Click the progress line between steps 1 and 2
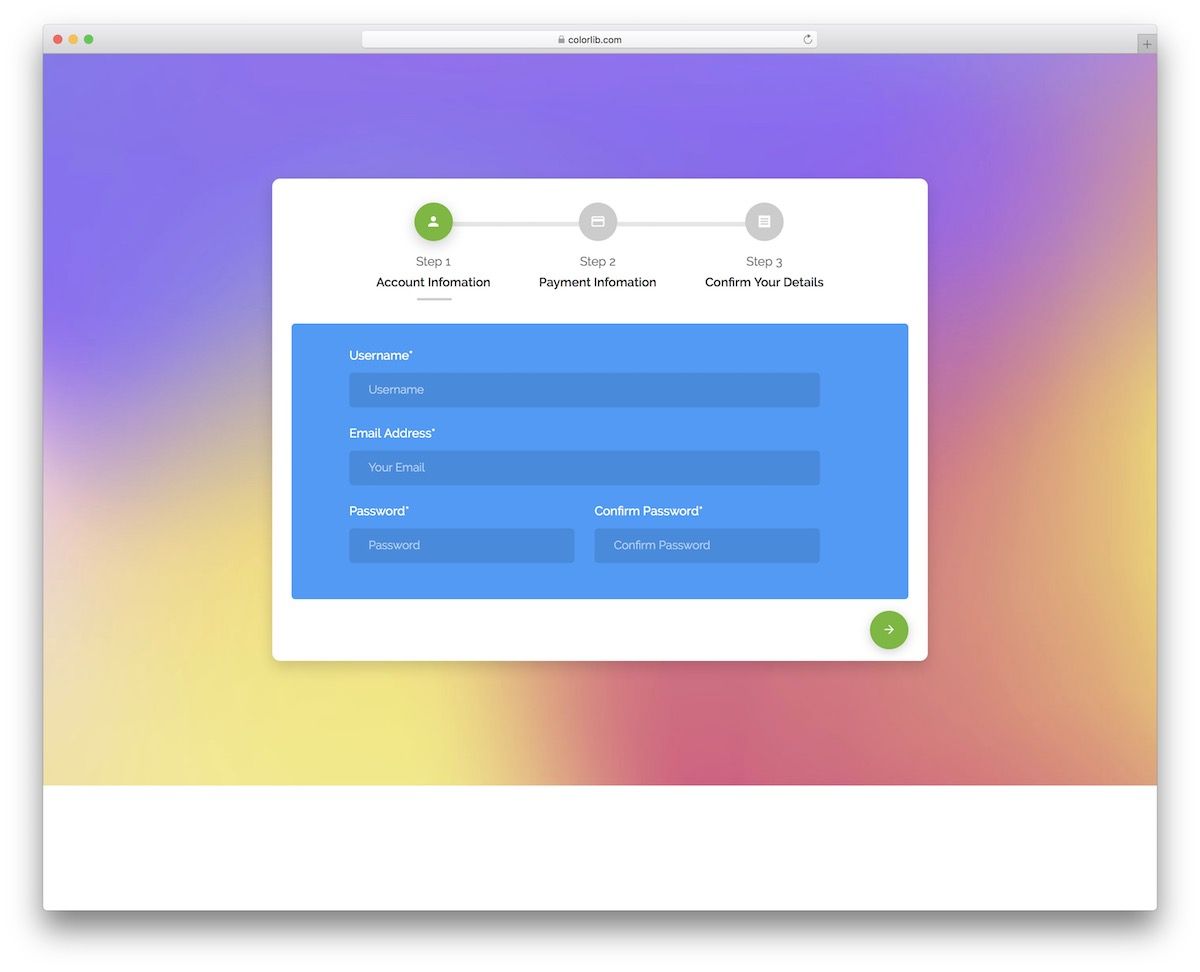Image resolution: width=1200 pixels, height=972 pixels. point(516,224)
